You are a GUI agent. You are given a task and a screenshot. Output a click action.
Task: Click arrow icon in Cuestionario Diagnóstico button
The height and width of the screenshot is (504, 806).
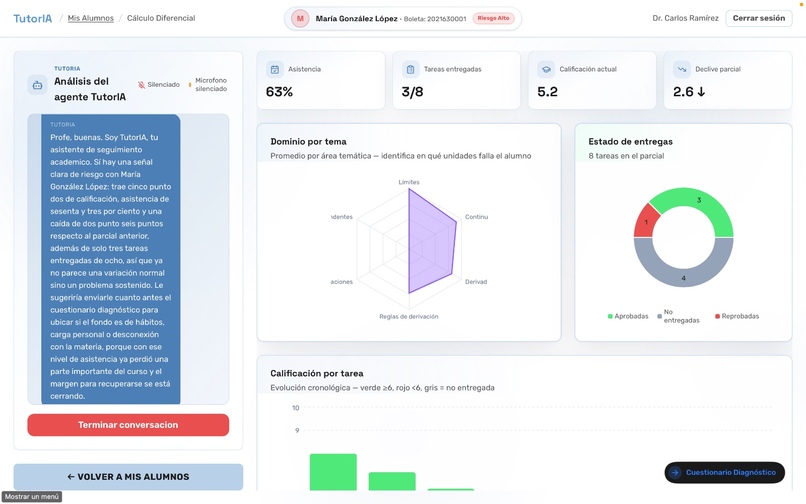[675, 472]
